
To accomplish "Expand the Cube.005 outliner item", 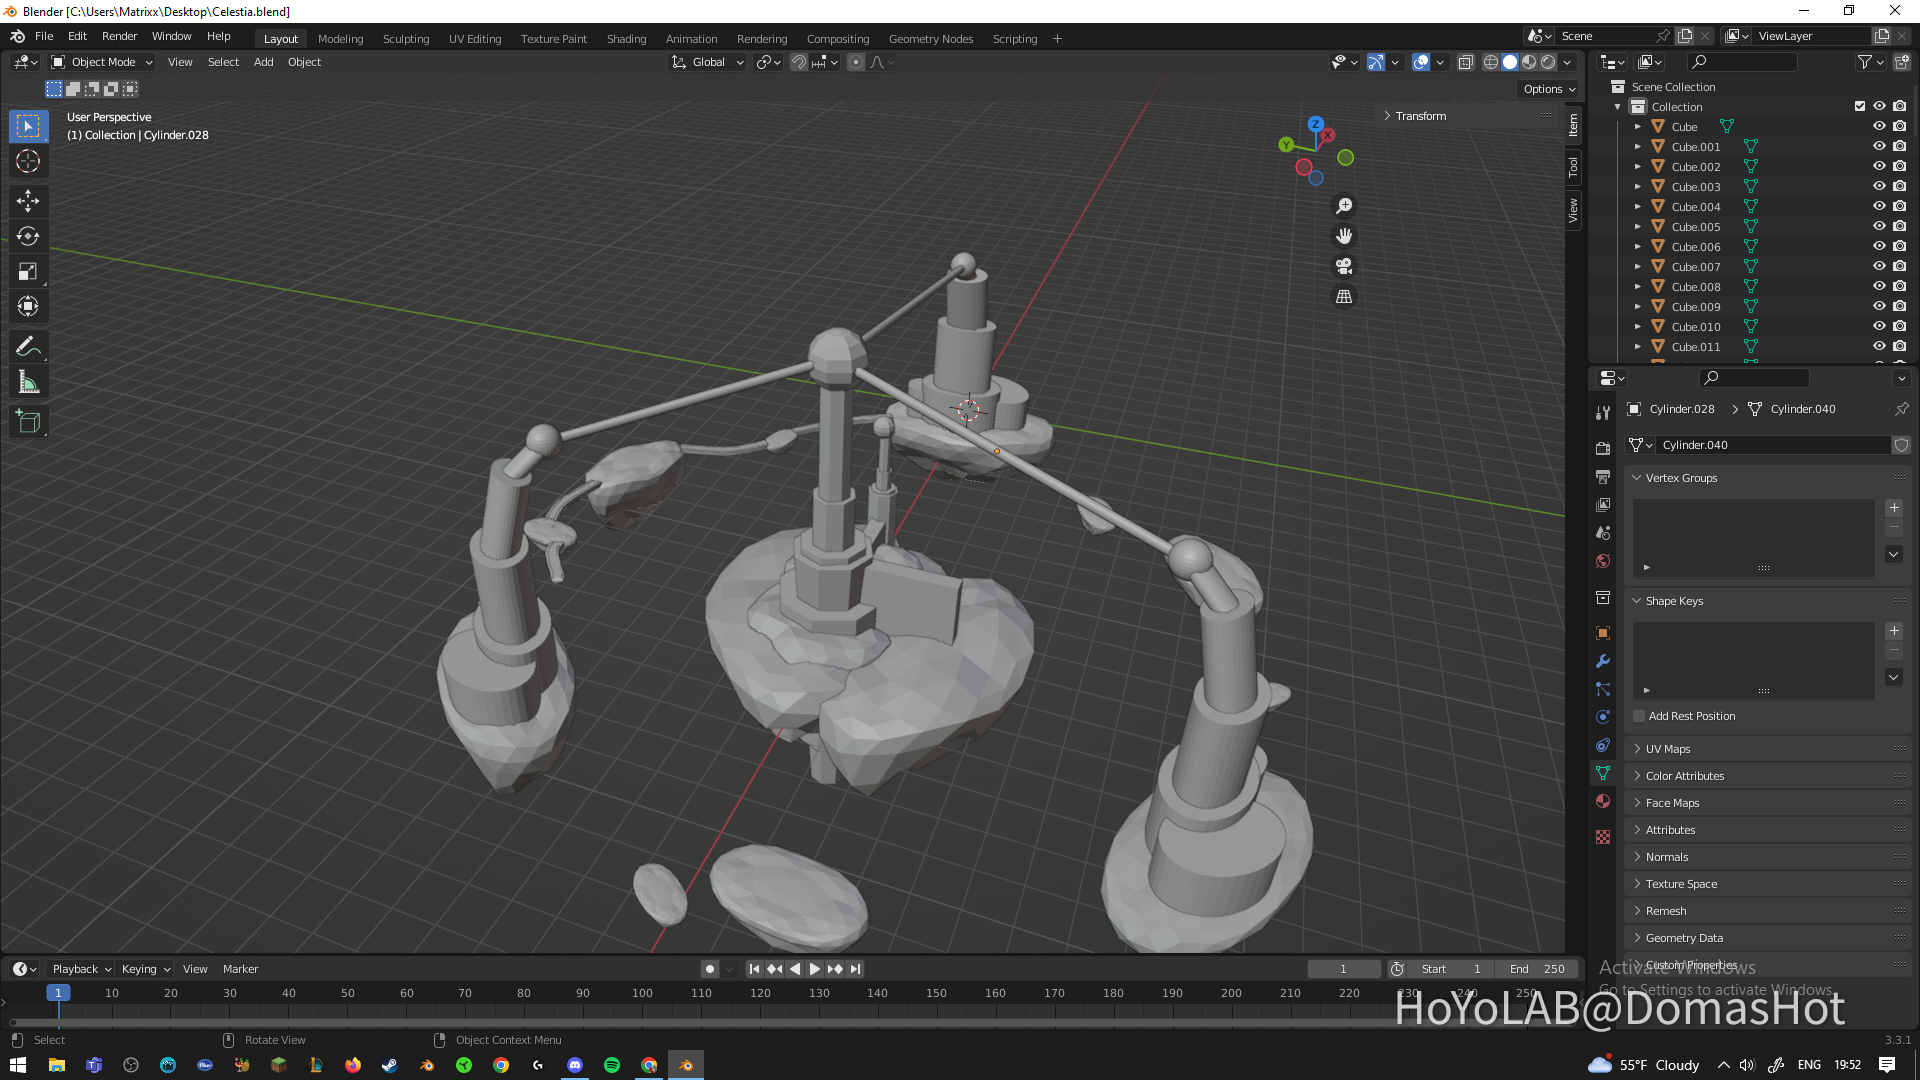I will 1638,226.
